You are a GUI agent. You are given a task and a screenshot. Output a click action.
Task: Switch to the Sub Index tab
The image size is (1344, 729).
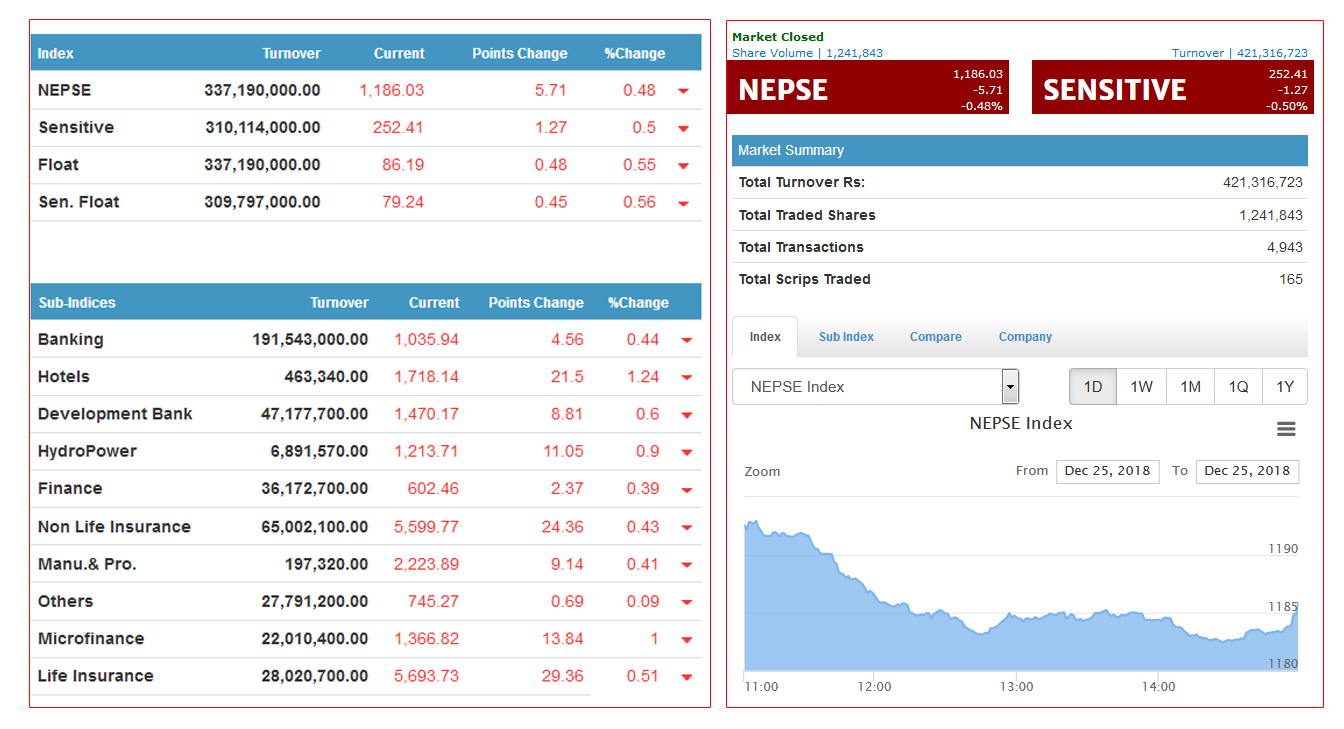click(x=846, y=337)
